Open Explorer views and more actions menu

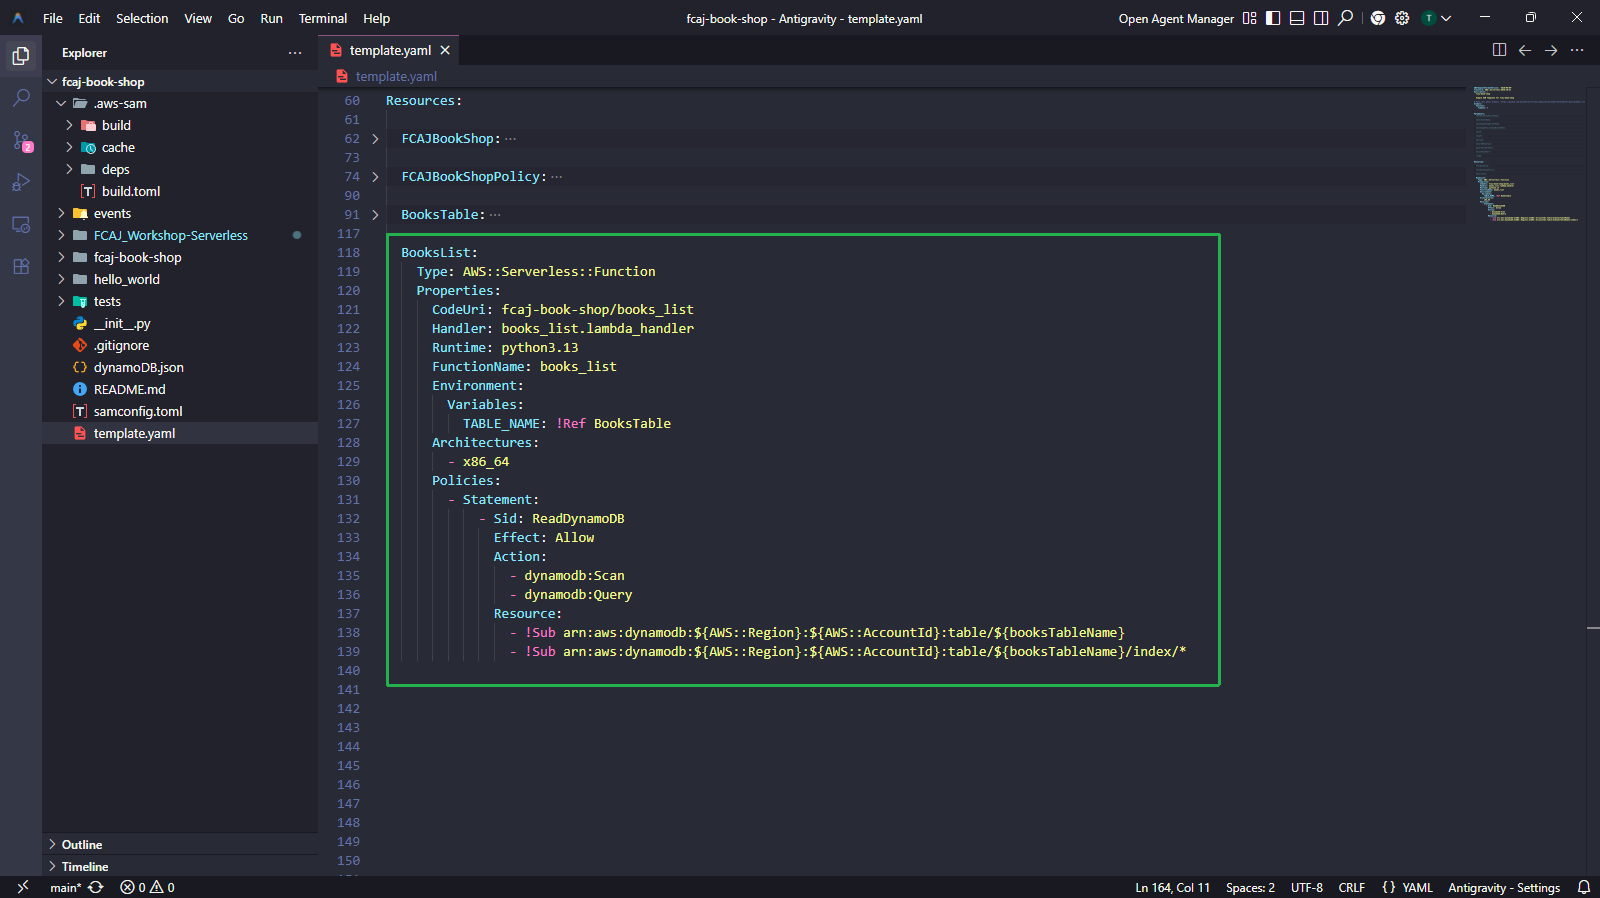tap(295, 53)
